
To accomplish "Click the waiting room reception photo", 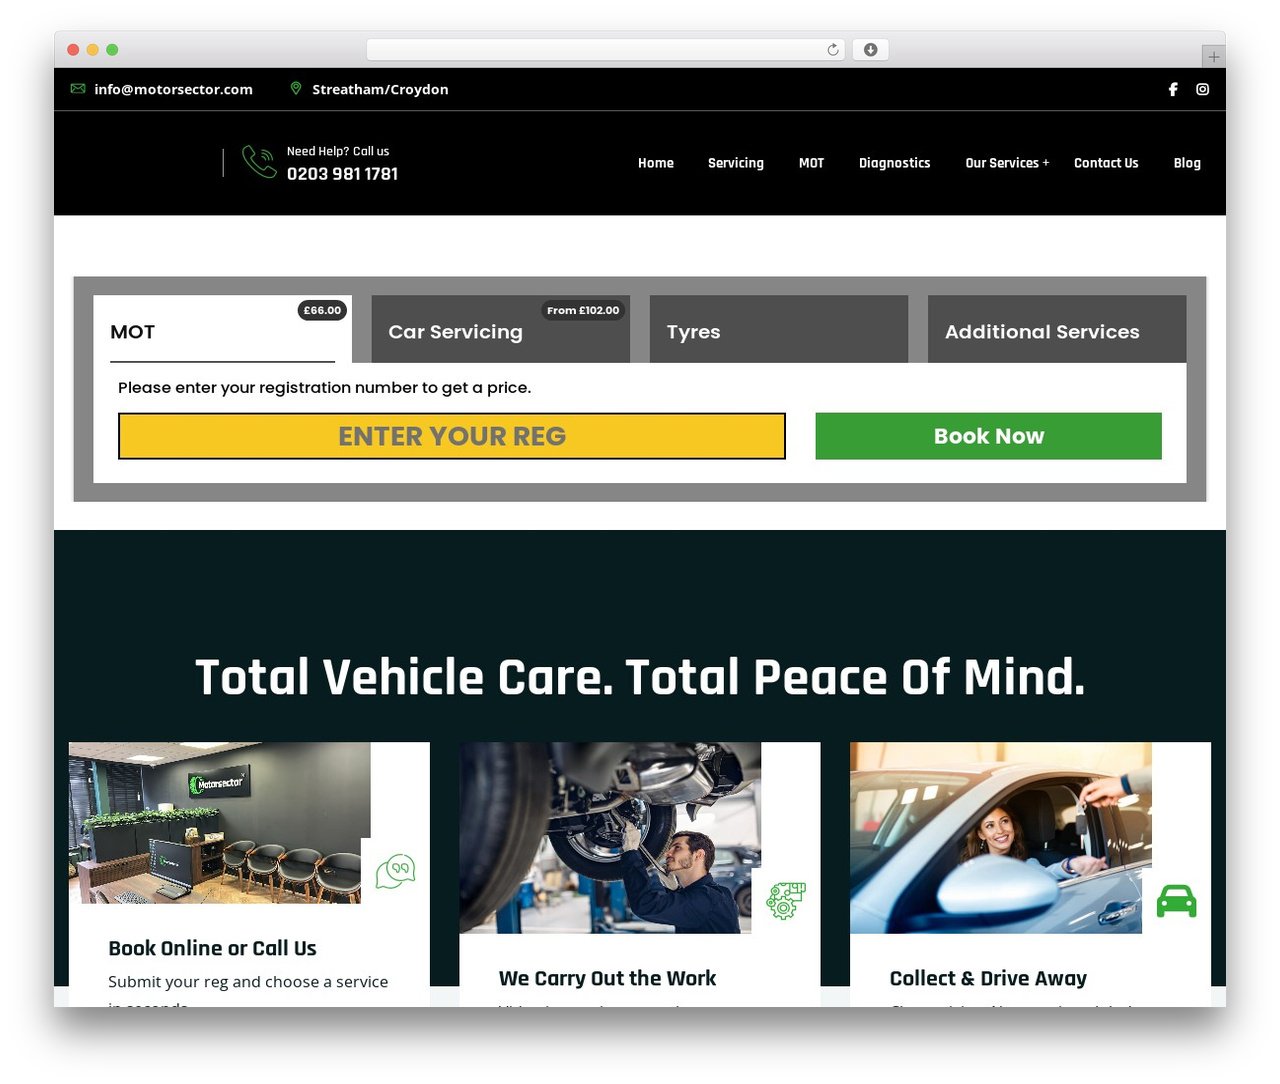I will (220, 823).
